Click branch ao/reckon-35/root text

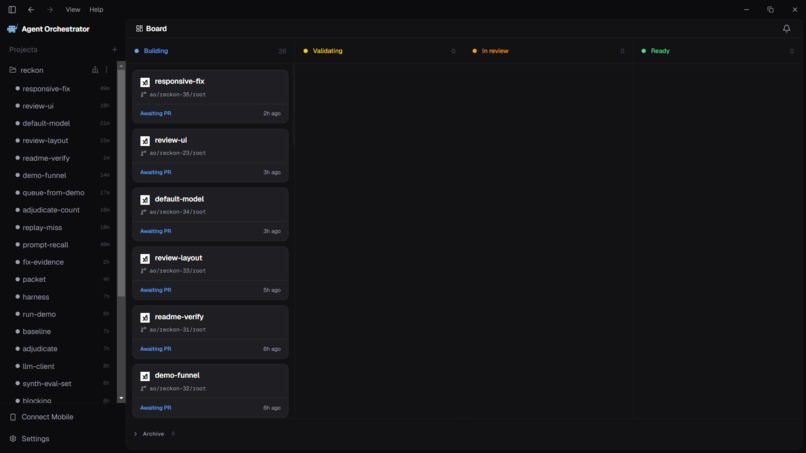pos(177,95)
